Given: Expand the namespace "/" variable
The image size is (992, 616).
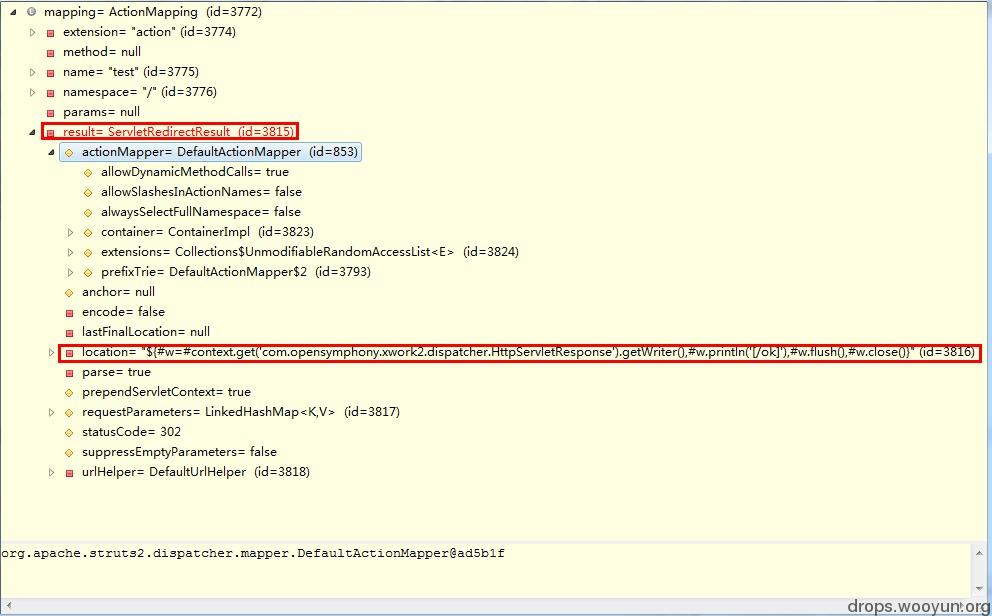Looking at the screenshot, I should coord(33,92).
